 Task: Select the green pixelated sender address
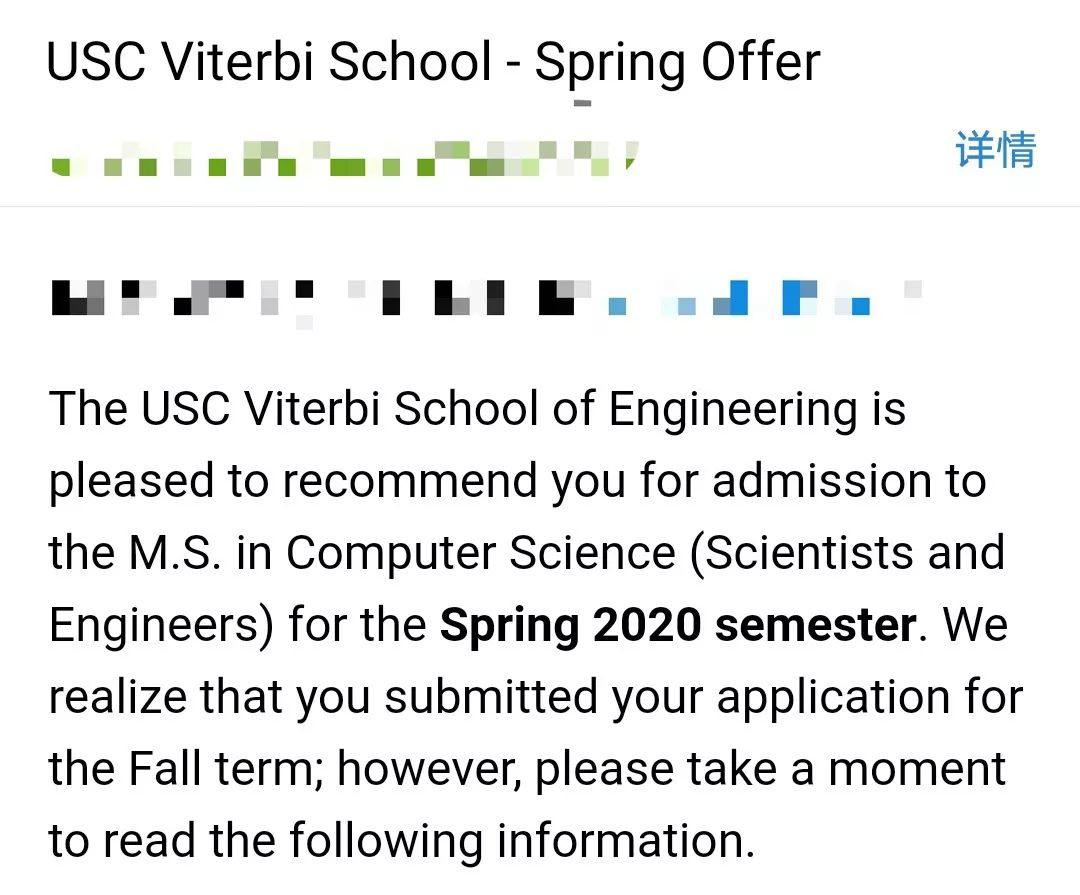tap(344, 158)
